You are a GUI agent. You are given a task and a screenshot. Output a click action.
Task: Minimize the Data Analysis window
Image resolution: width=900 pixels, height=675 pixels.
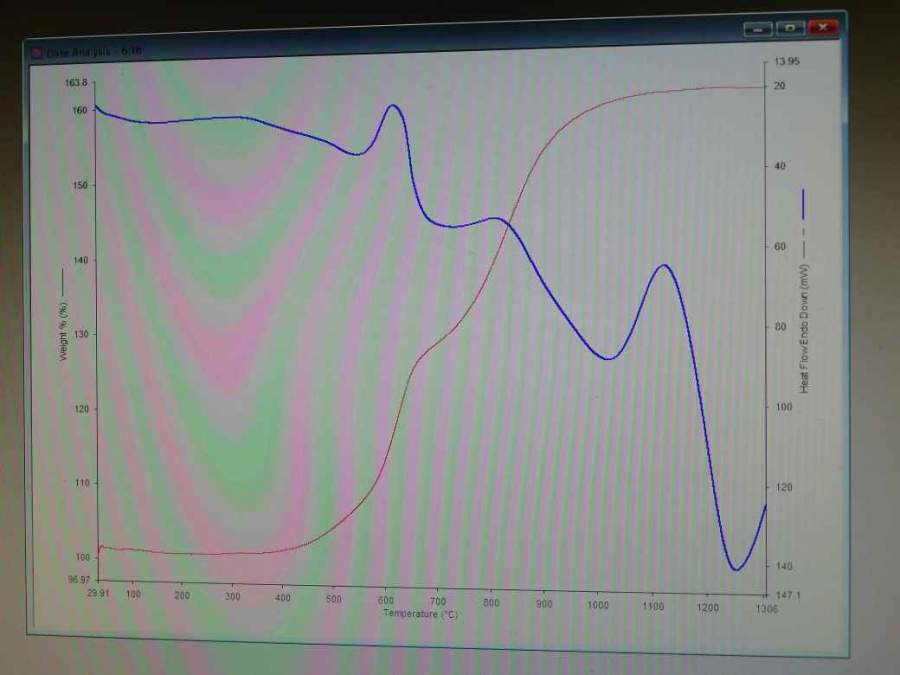click(x=758, y=29)
